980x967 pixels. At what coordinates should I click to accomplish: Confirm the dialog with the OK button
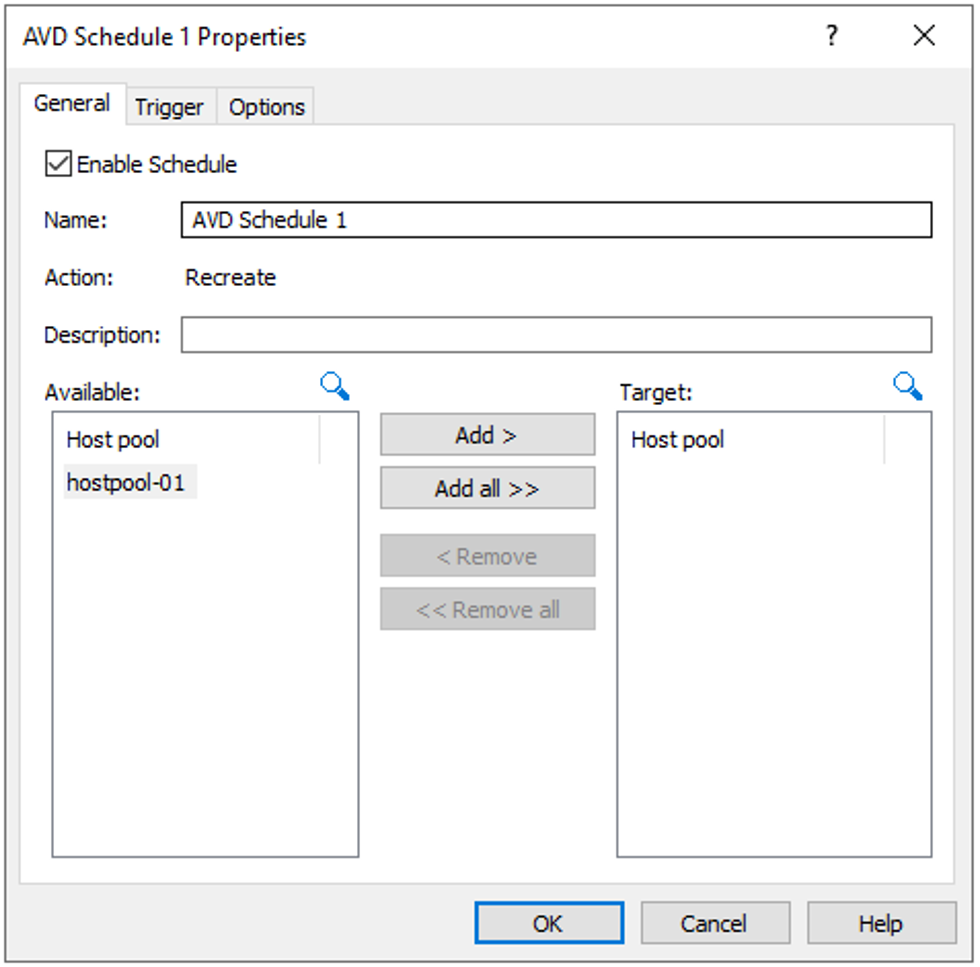pyautogui.click(x=549, y=923)
